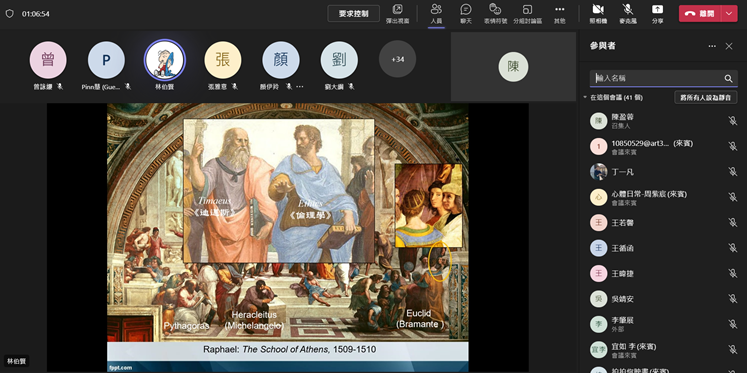Image resolution: width=747 pixels, height=373 pixels.
Task: Click 將所有人設為靜音 mute all button
Action: (x=706, y=97)
